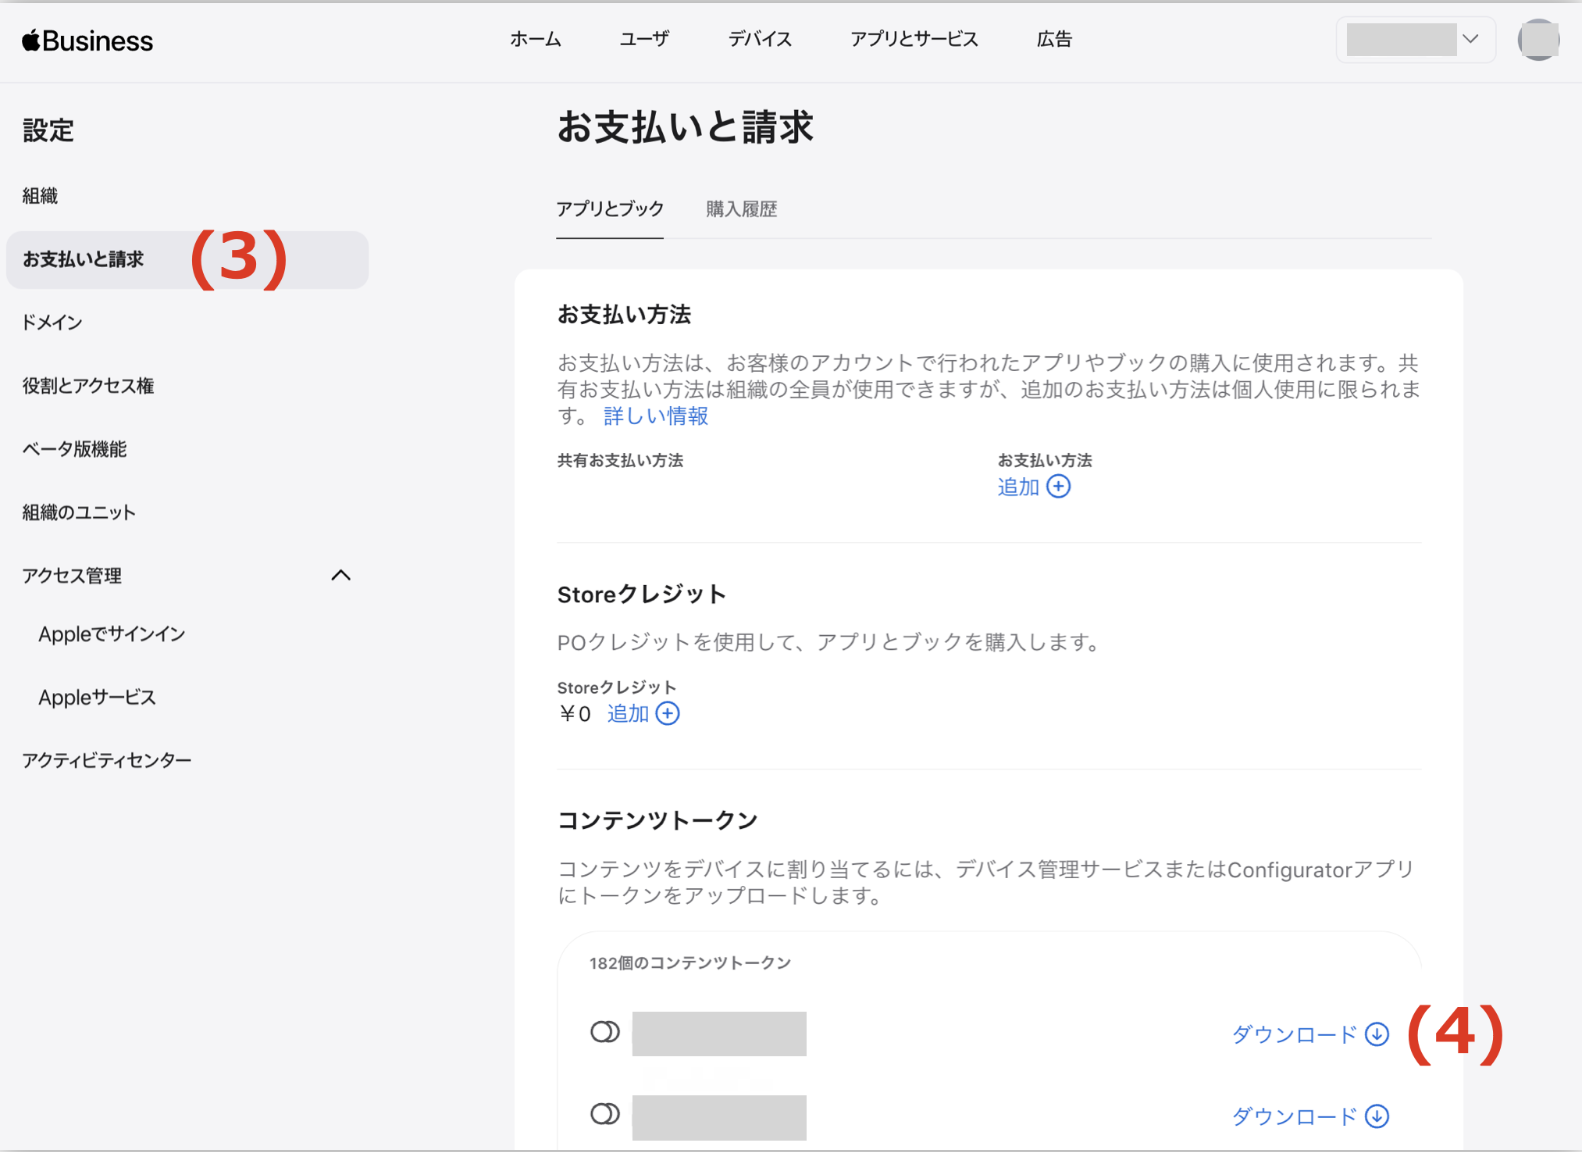The image size is (1582, 1152).
Task: Click first content token's download arrow icon
Action: (1377, 1034)
